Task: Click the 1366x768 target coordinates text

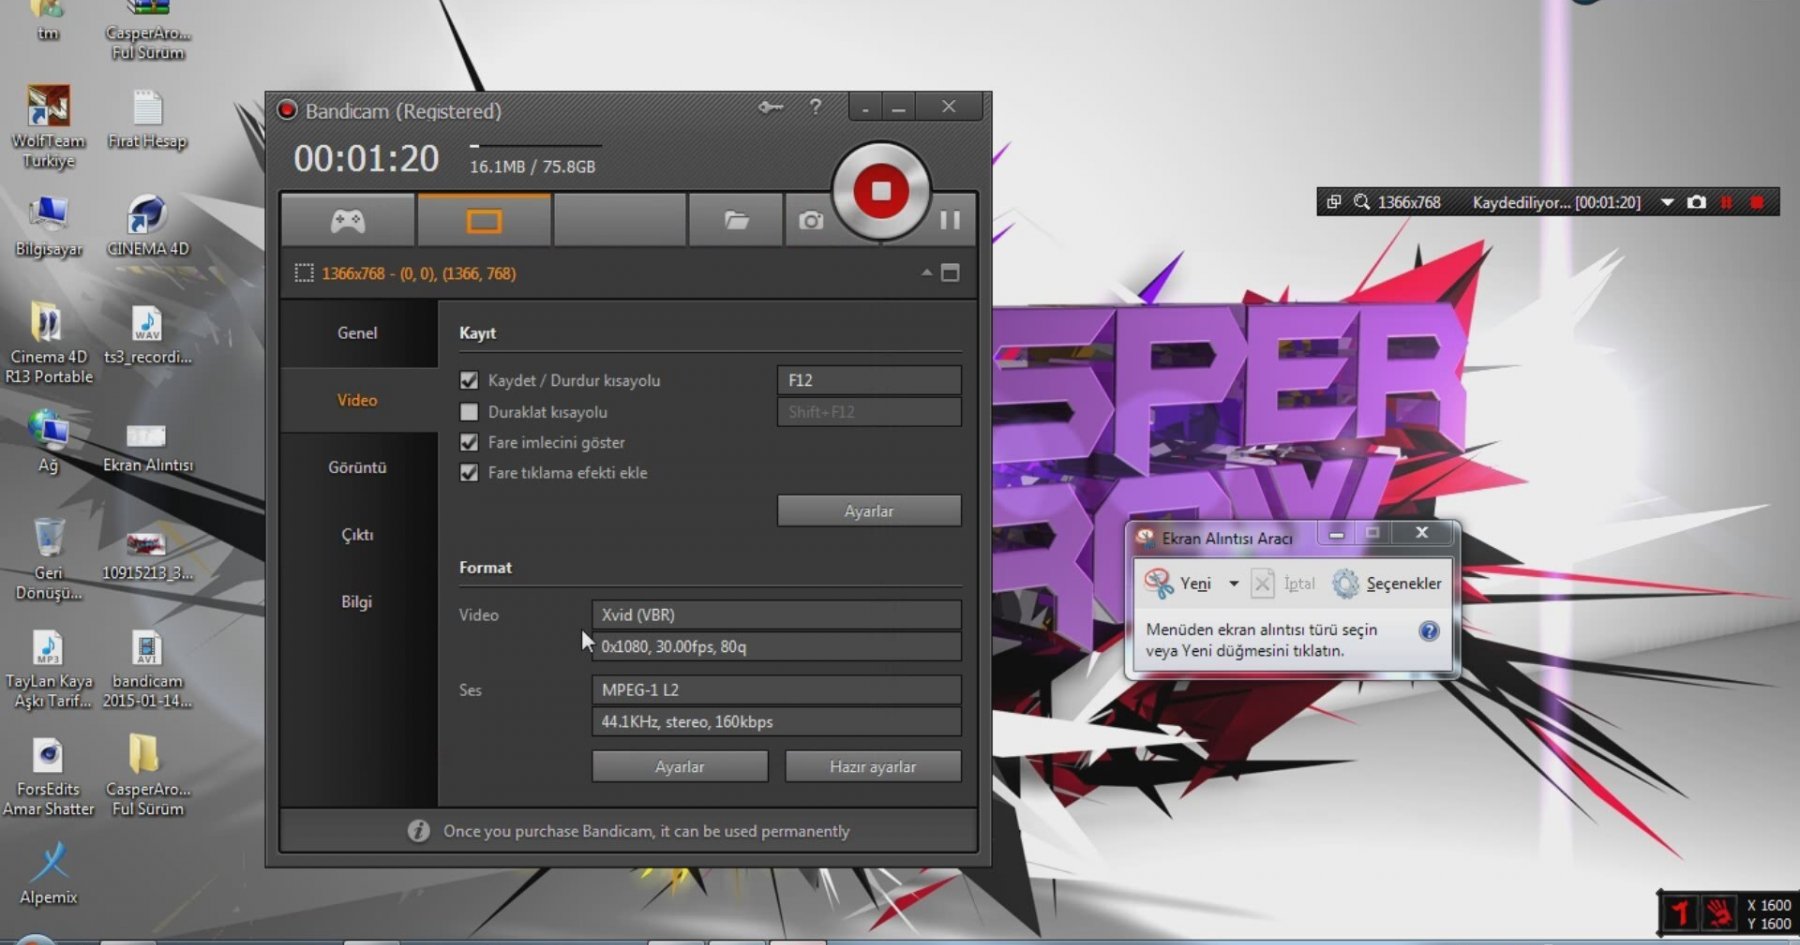Action: pyautogui.click(x=419, y=273)
